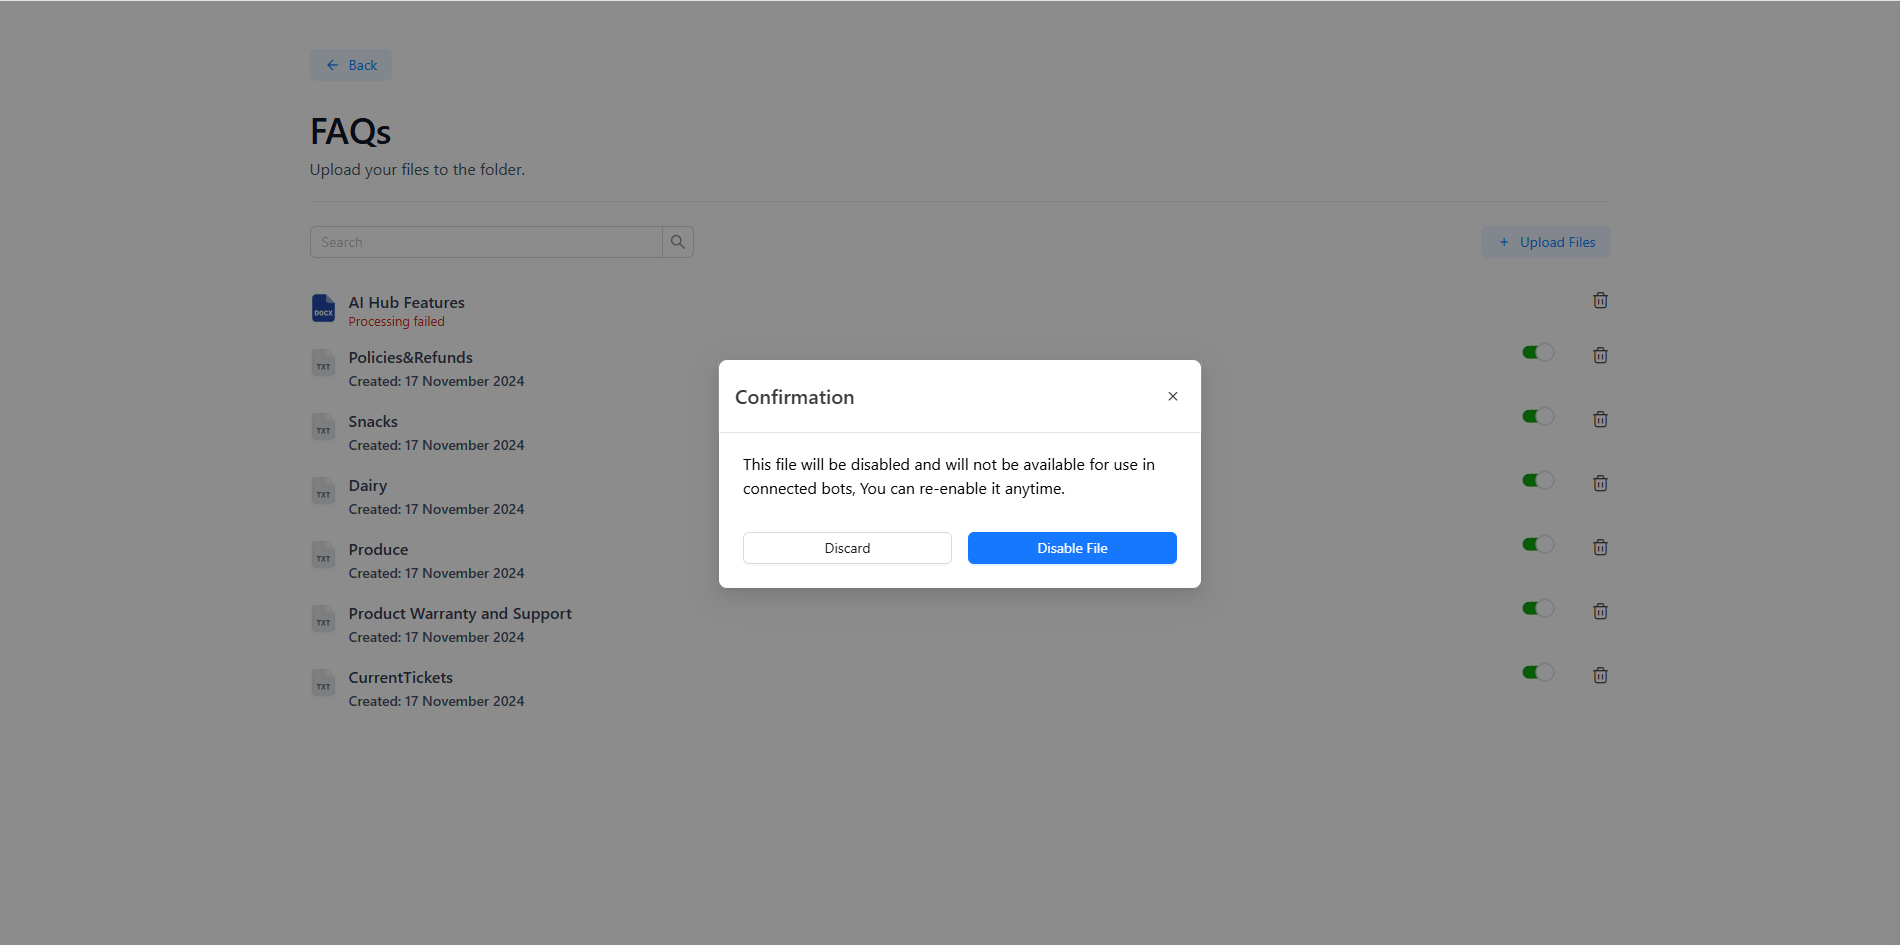Open the CurrentTickets file name

point(400,677)
